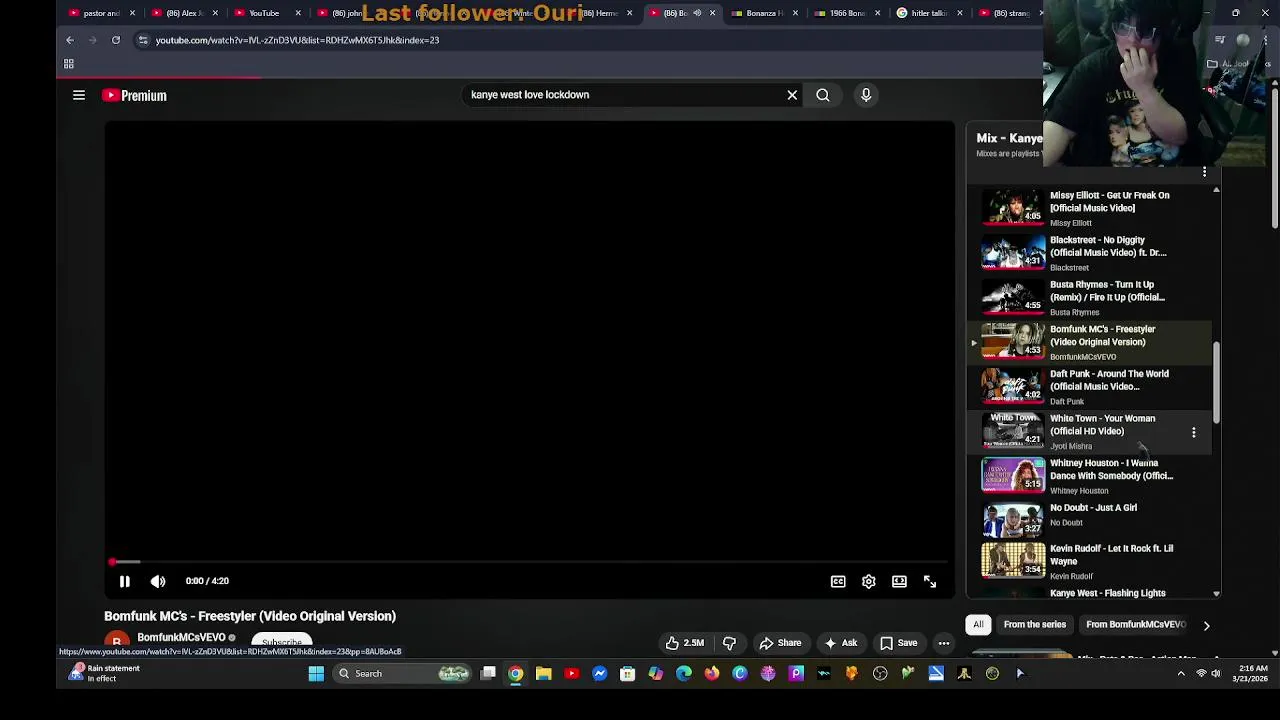
Task: Save the video to a playlist
Action: (x=898, y=643)
